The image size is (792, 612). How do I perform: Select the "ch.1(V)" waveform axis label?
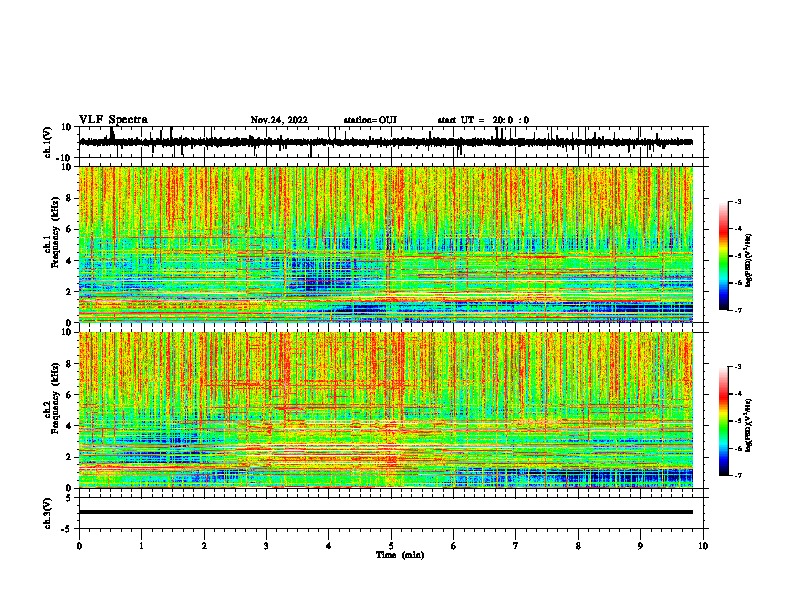pos(48,142)
